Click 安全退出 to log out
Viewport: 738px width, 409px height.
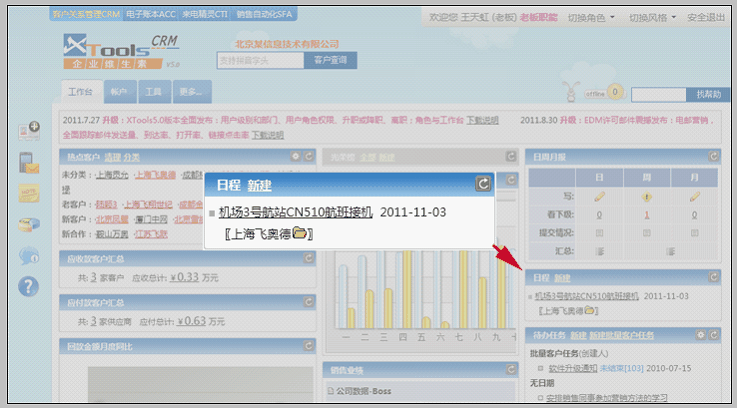[x=707, y=18]
